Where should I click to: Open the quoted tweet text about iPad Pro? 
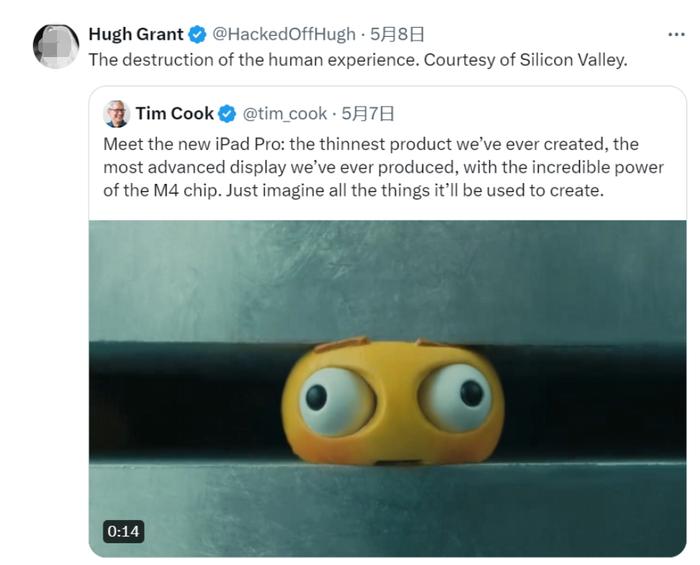380,166
